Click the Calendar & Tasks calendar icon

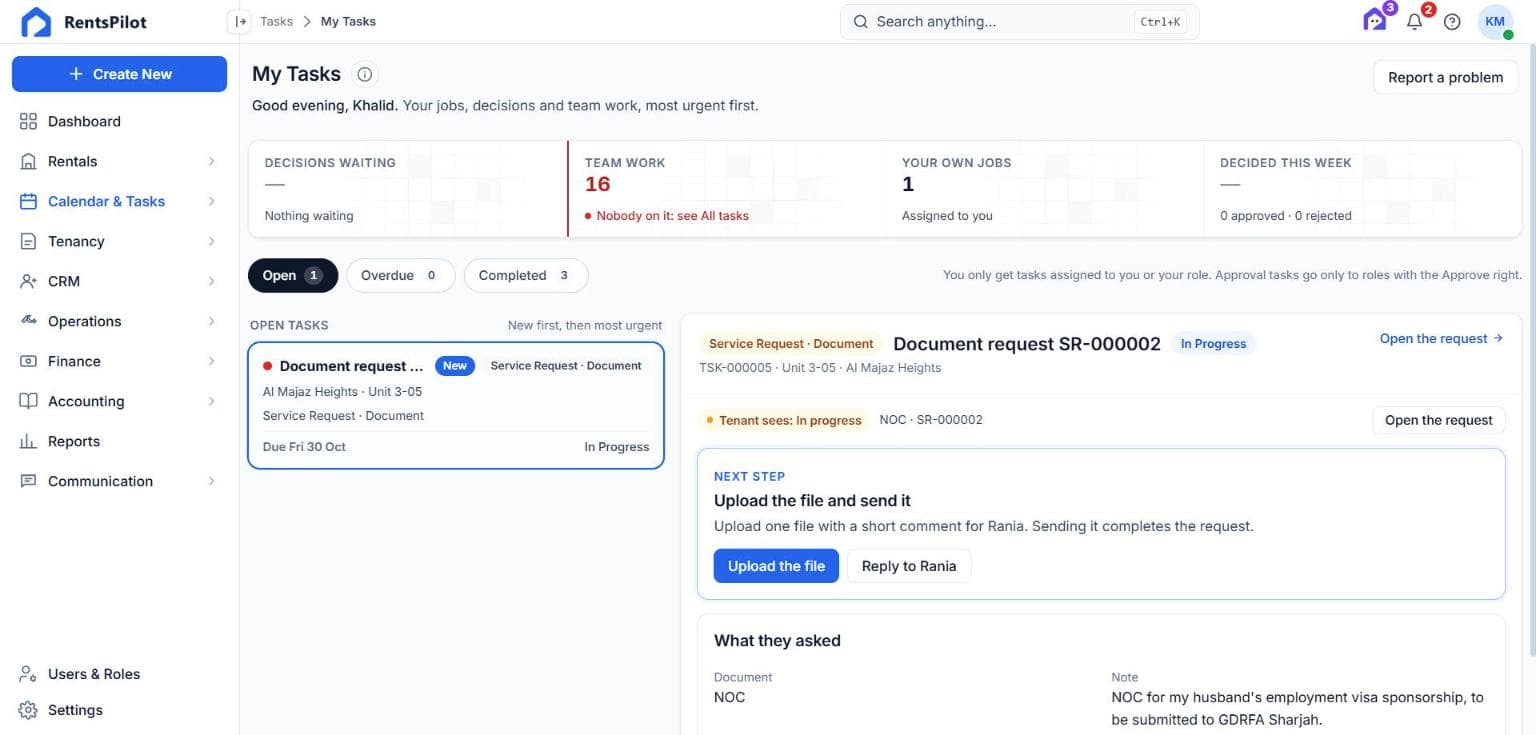28,201
